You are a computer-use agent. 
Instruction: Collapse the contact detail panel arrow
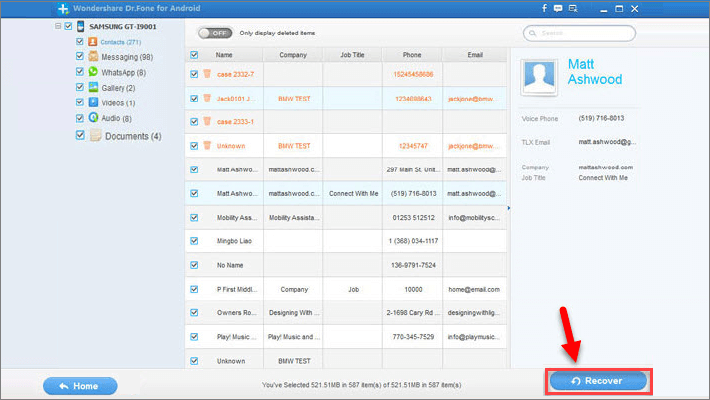509,208
